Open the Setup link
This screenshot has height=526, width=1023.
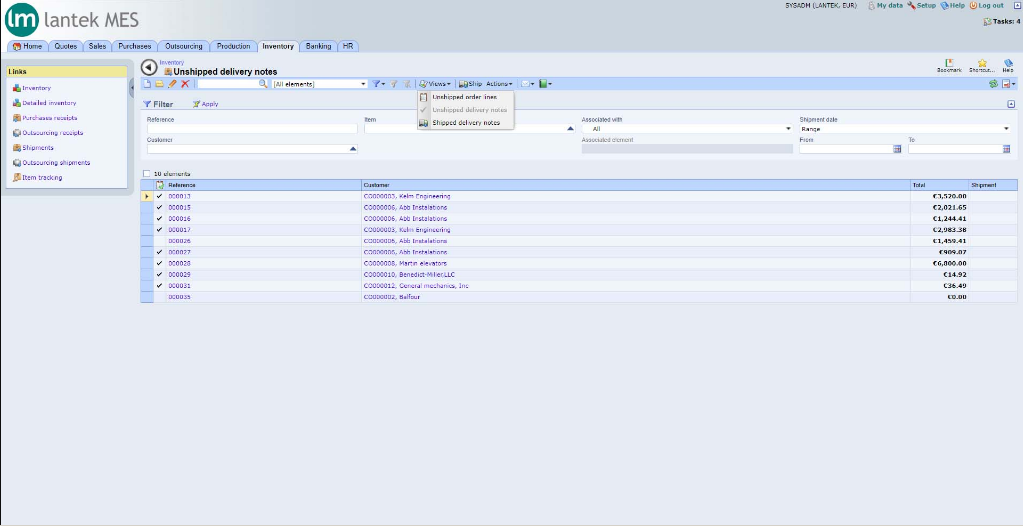(x=921, y=5)
